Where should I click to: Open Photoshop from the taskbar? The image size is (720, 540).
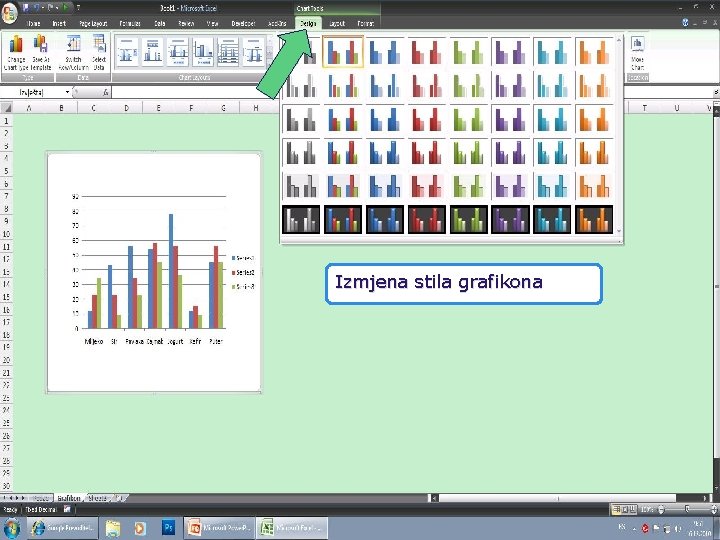[x=169, y=528]
